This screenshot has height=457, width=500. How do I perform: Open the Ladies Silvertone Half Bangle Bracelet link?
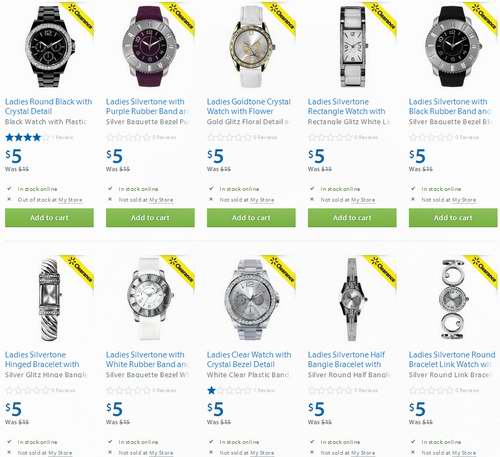point(346,359)
